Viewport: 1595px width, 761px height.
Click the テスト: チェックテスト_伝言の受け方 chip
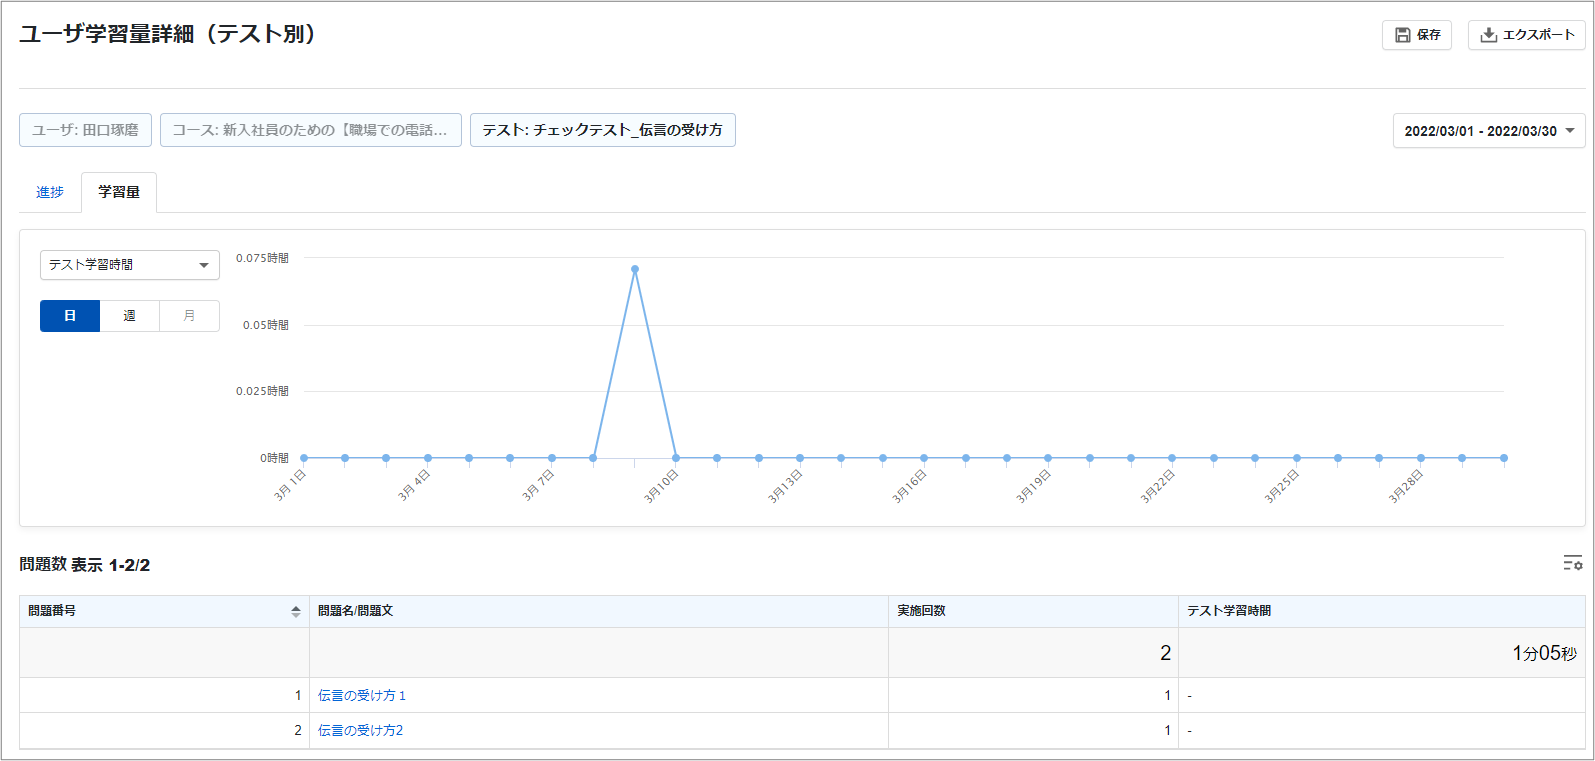pos(603,130)
